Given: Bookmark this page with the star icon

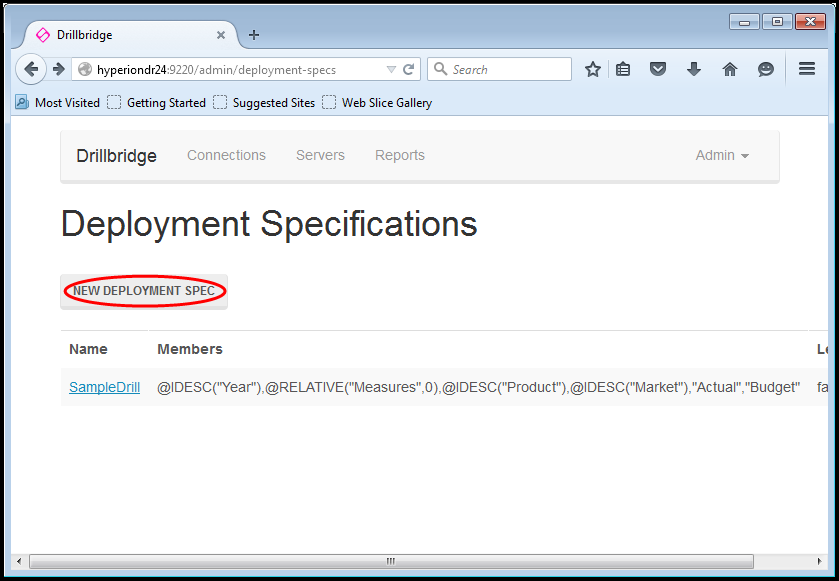Looking at the screenshot, I should pyautogui.click(x=592, y=69).
